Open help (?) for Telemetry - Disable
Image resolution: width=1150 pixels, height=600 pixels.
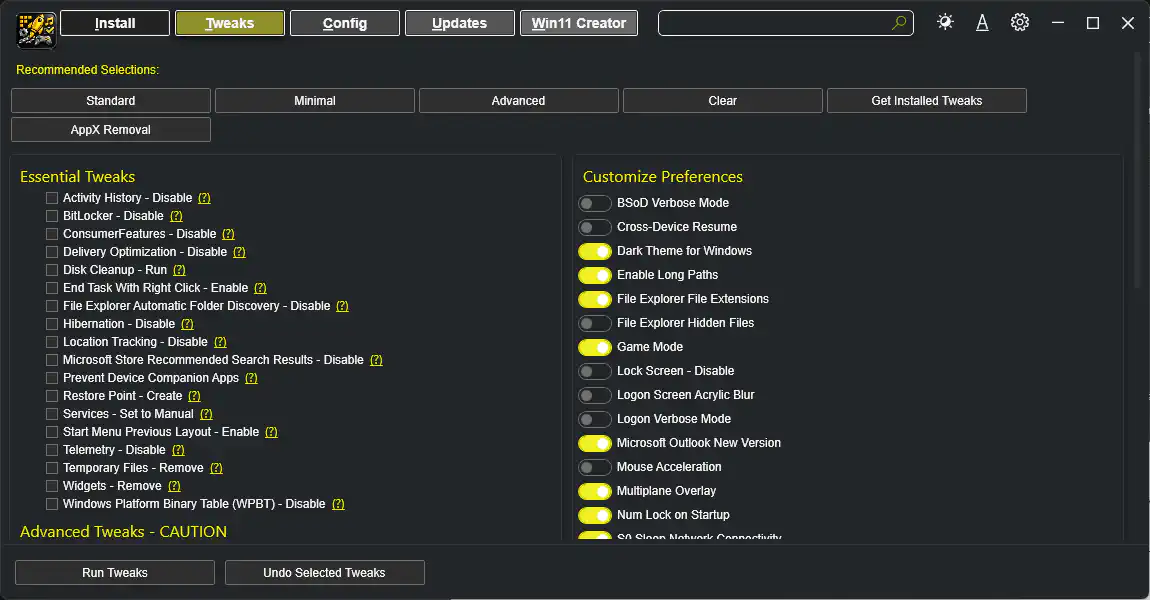178,450
